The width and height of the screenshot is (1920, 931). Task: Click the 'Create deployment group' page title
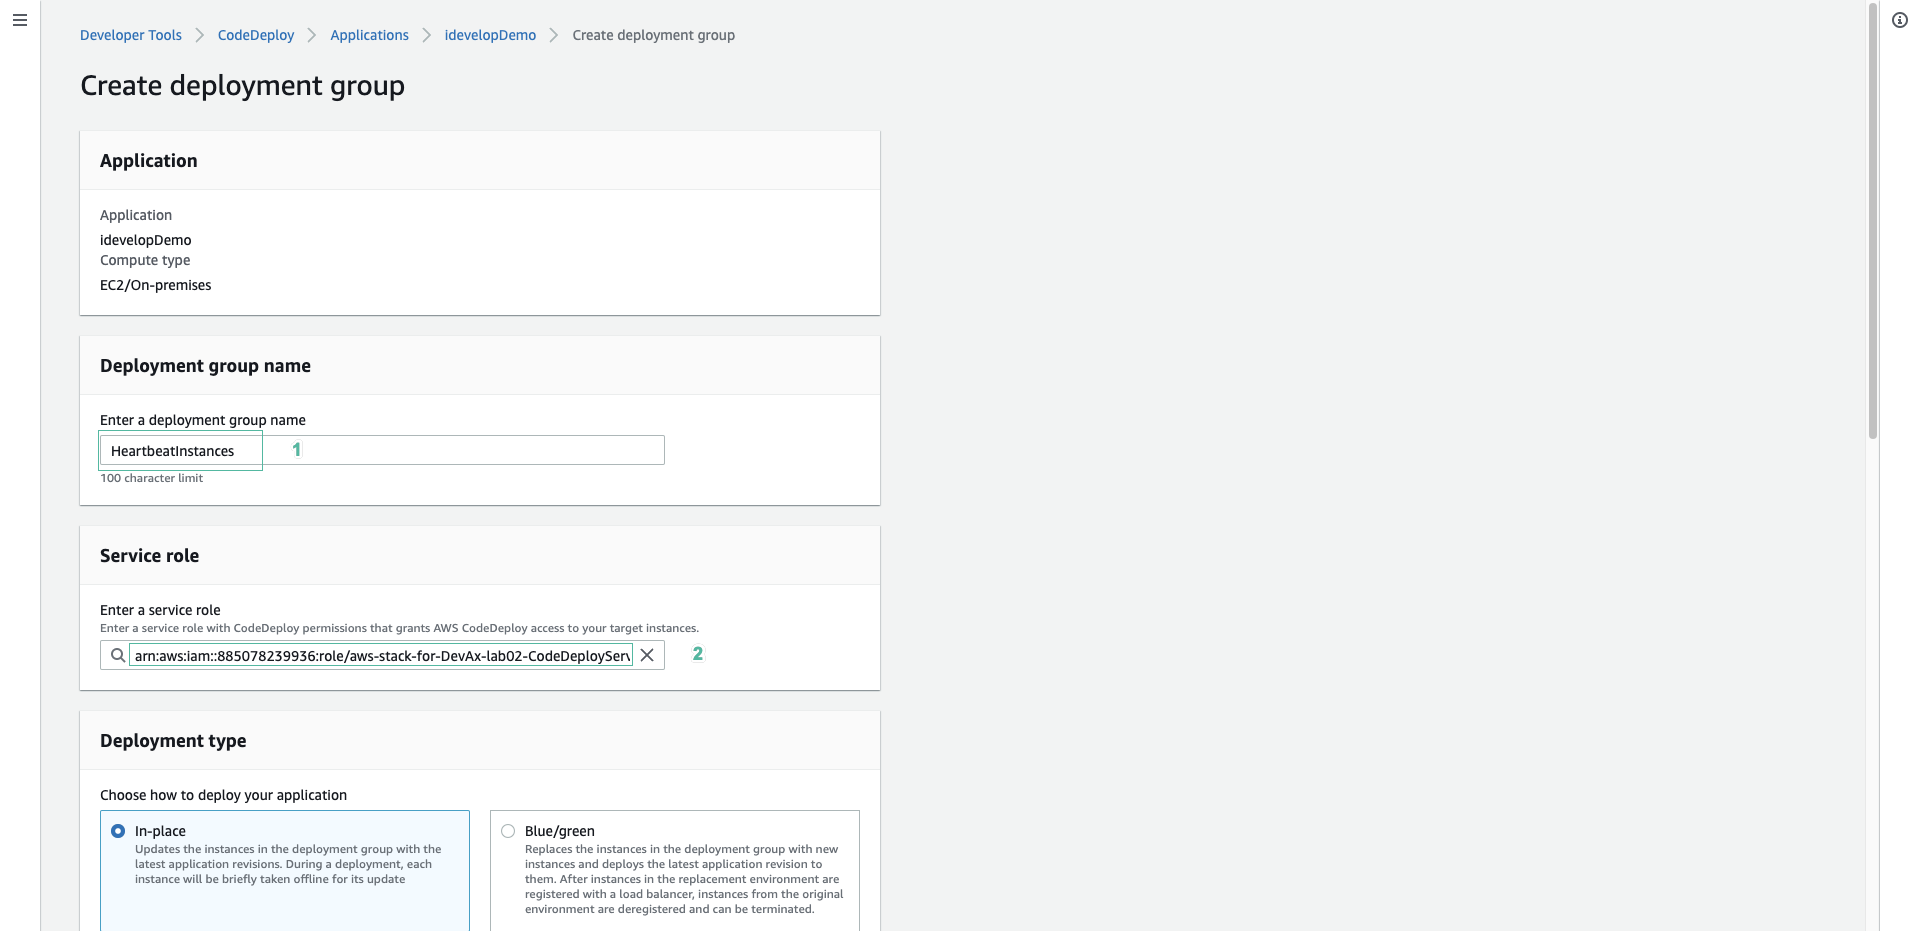pos(242,86)
